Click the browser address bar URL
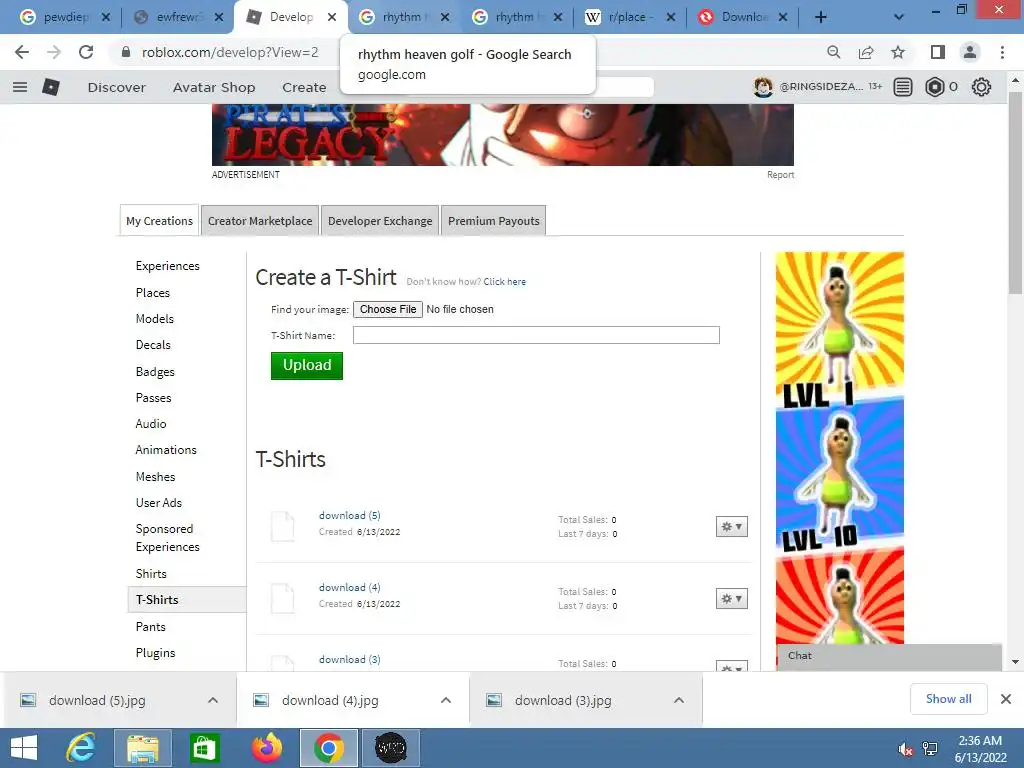 coord(230,52)
